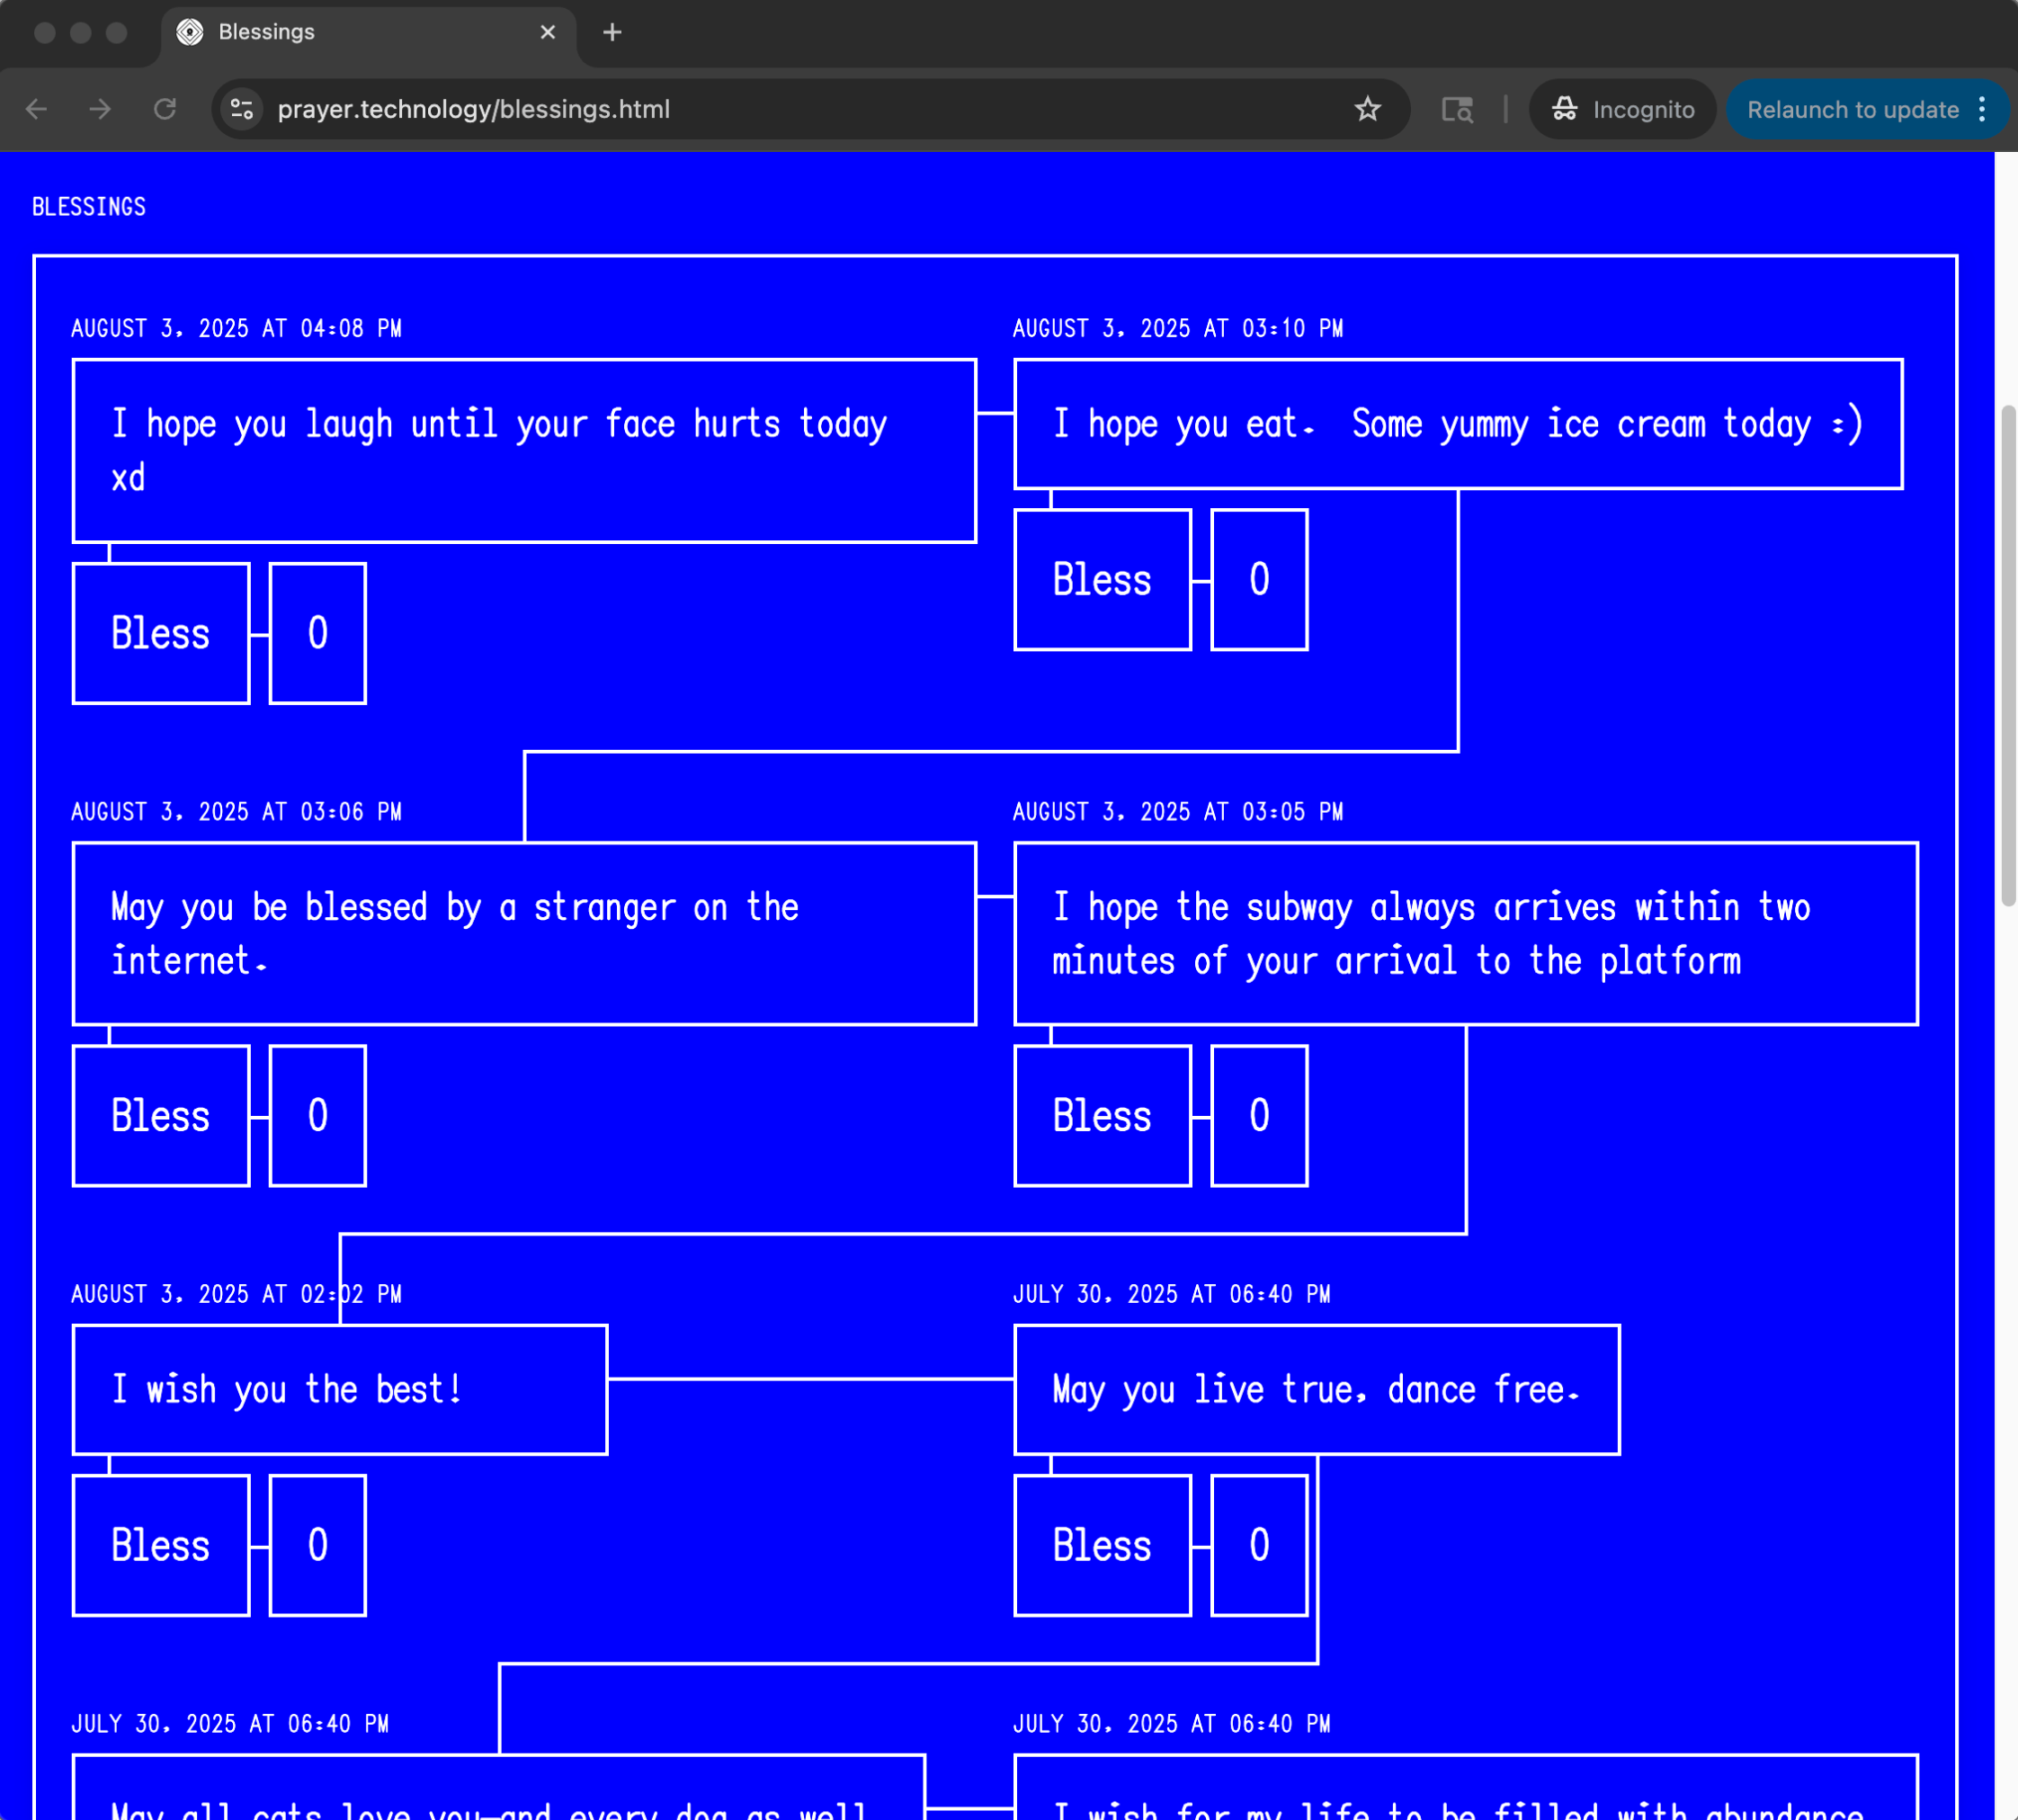The width and height of the screenshot is (2018, 1820).
Task: Bless the laugh until face hurts message
Action: tap(160, 633)
